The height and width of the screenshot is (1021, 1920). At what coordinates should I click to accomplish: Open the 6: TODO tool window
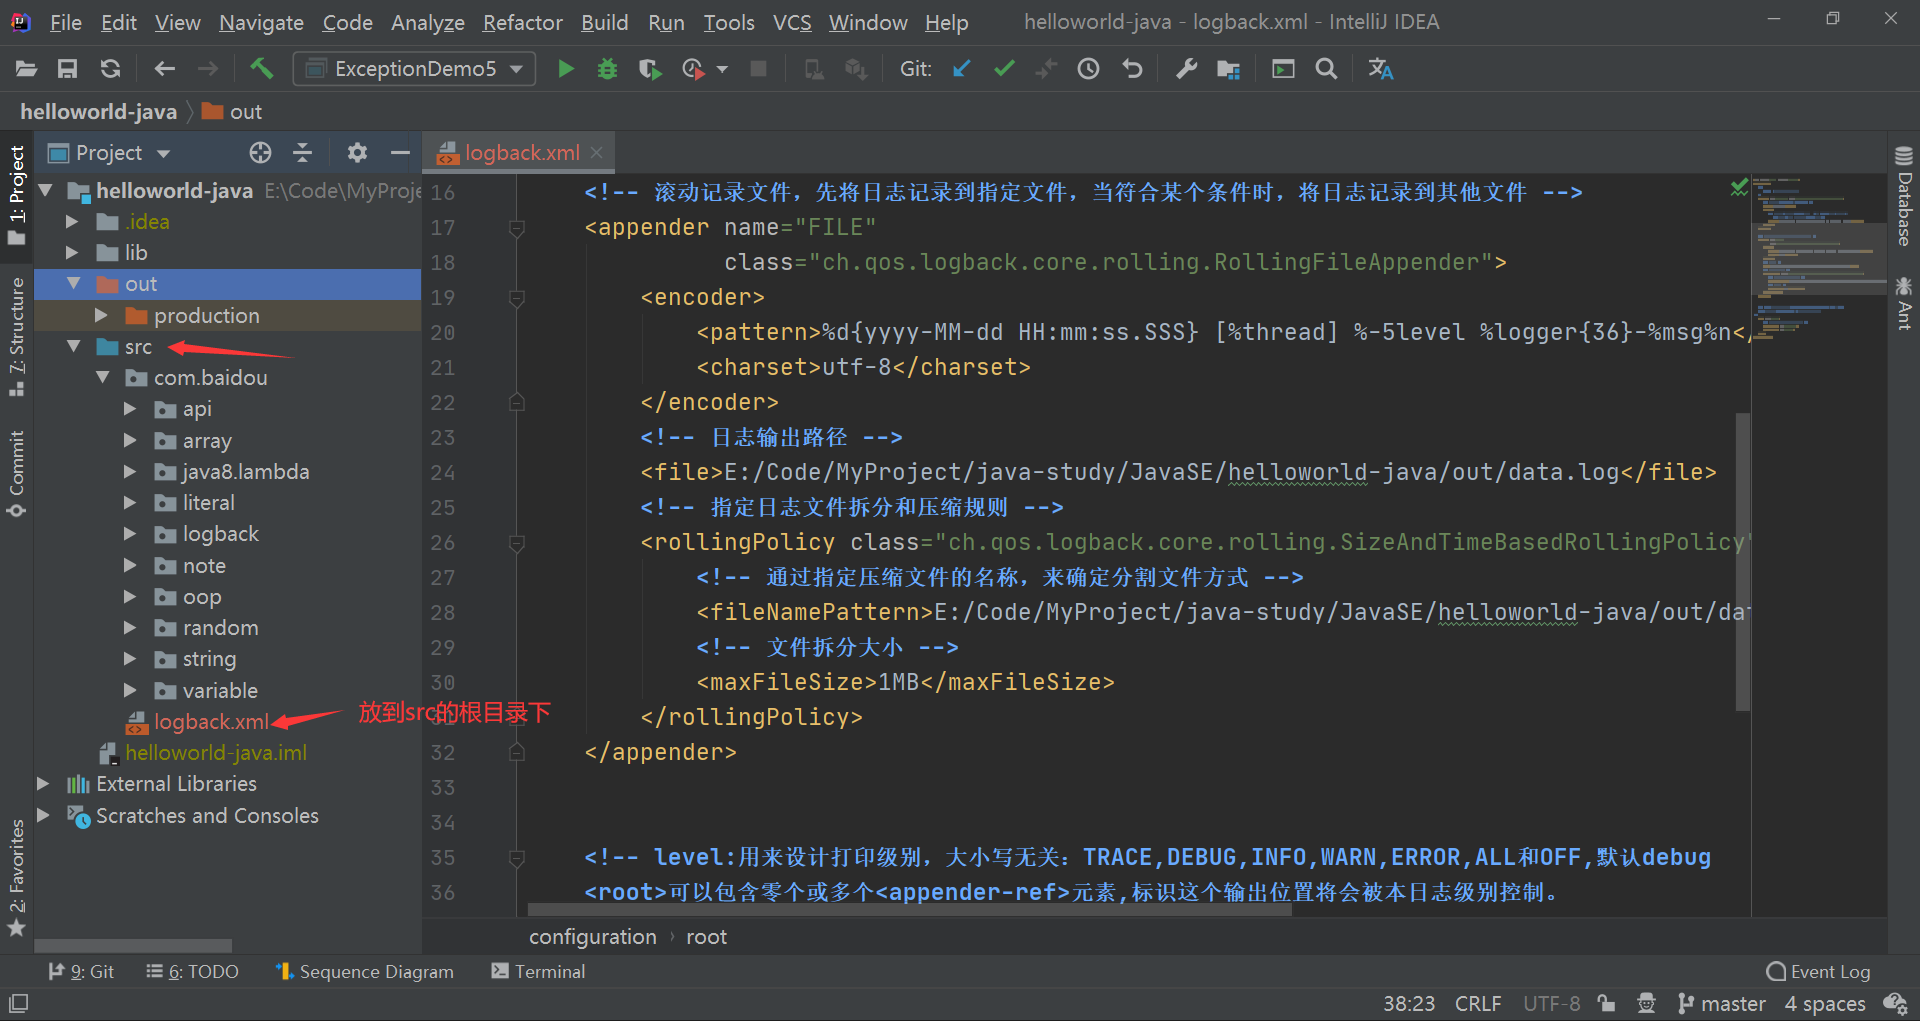[192, 971]
